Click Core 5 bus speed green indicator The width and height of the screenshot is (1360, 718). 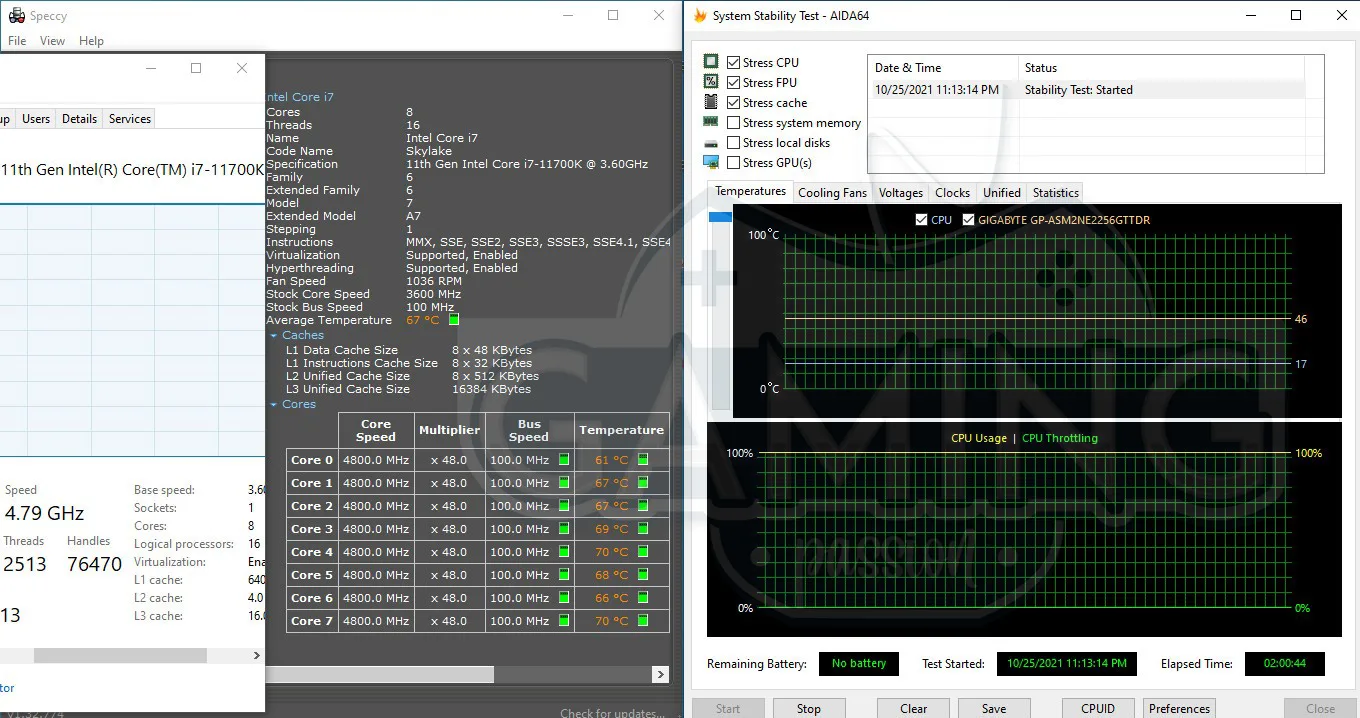tap(564, 575)
